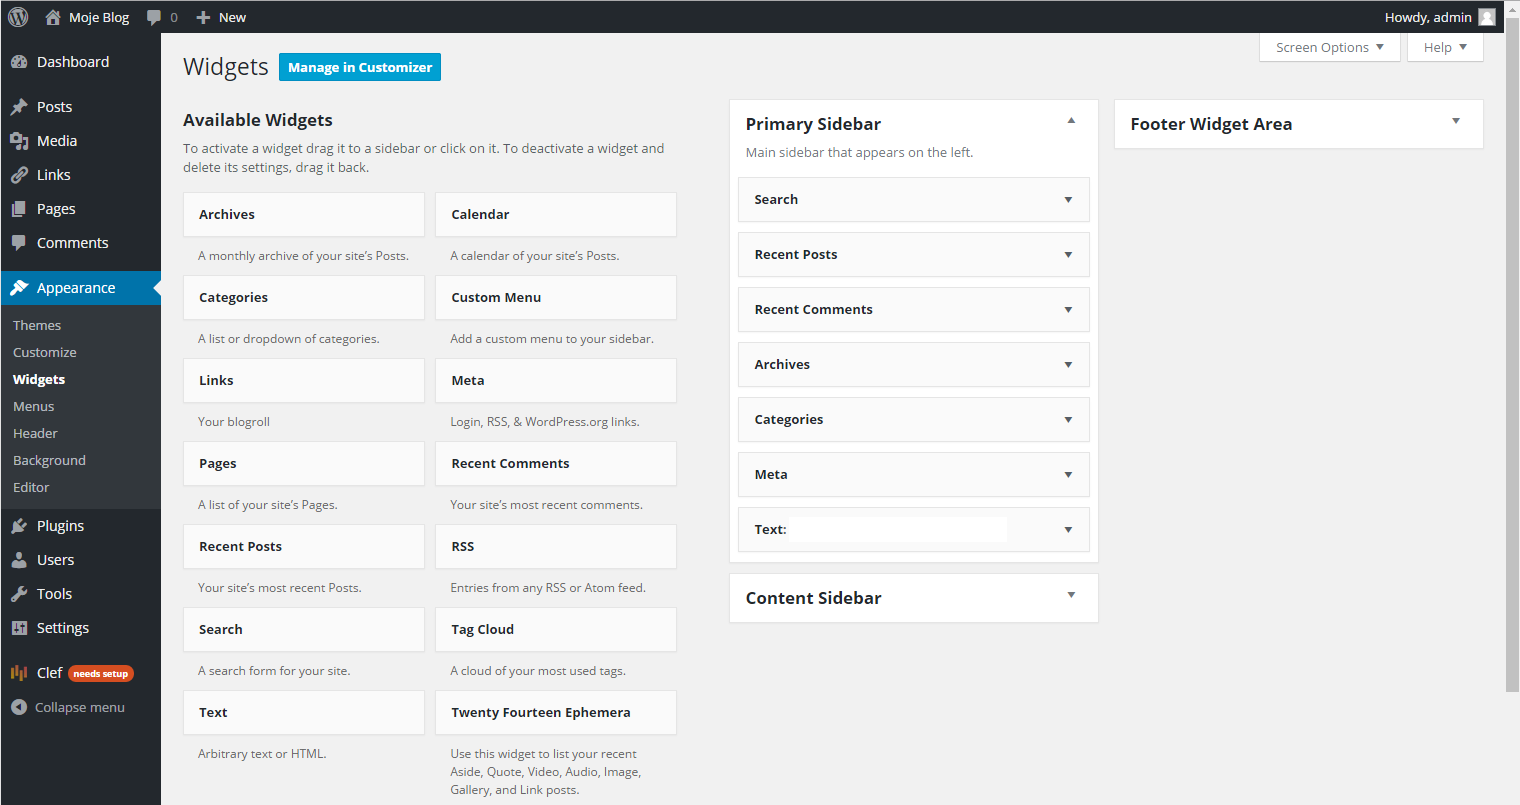Image resolution: width=1520 pixels, height=805 pixels.
Task: Open the Customize submenu item
Action: tap(45, 352)
